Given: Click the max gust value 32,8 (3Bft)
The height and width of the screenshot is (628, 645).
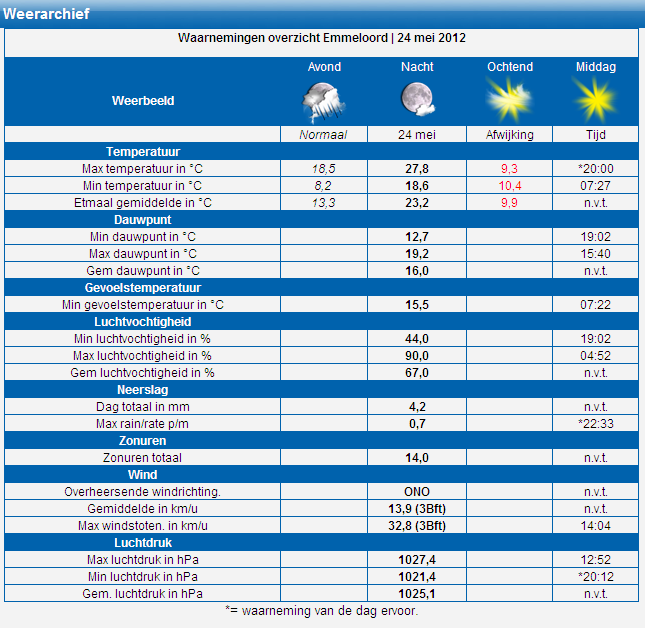Looking at the screenshot, I should [x=417, y=526].
